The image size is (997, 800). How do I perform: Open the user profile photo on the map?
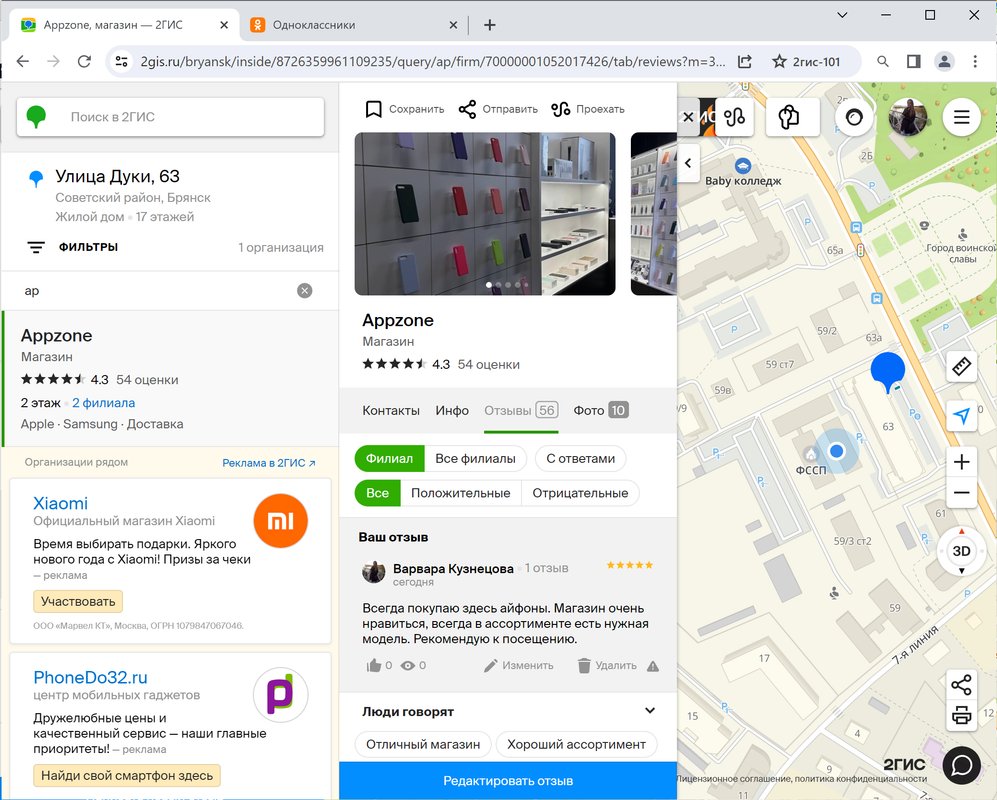pos(908,117)
